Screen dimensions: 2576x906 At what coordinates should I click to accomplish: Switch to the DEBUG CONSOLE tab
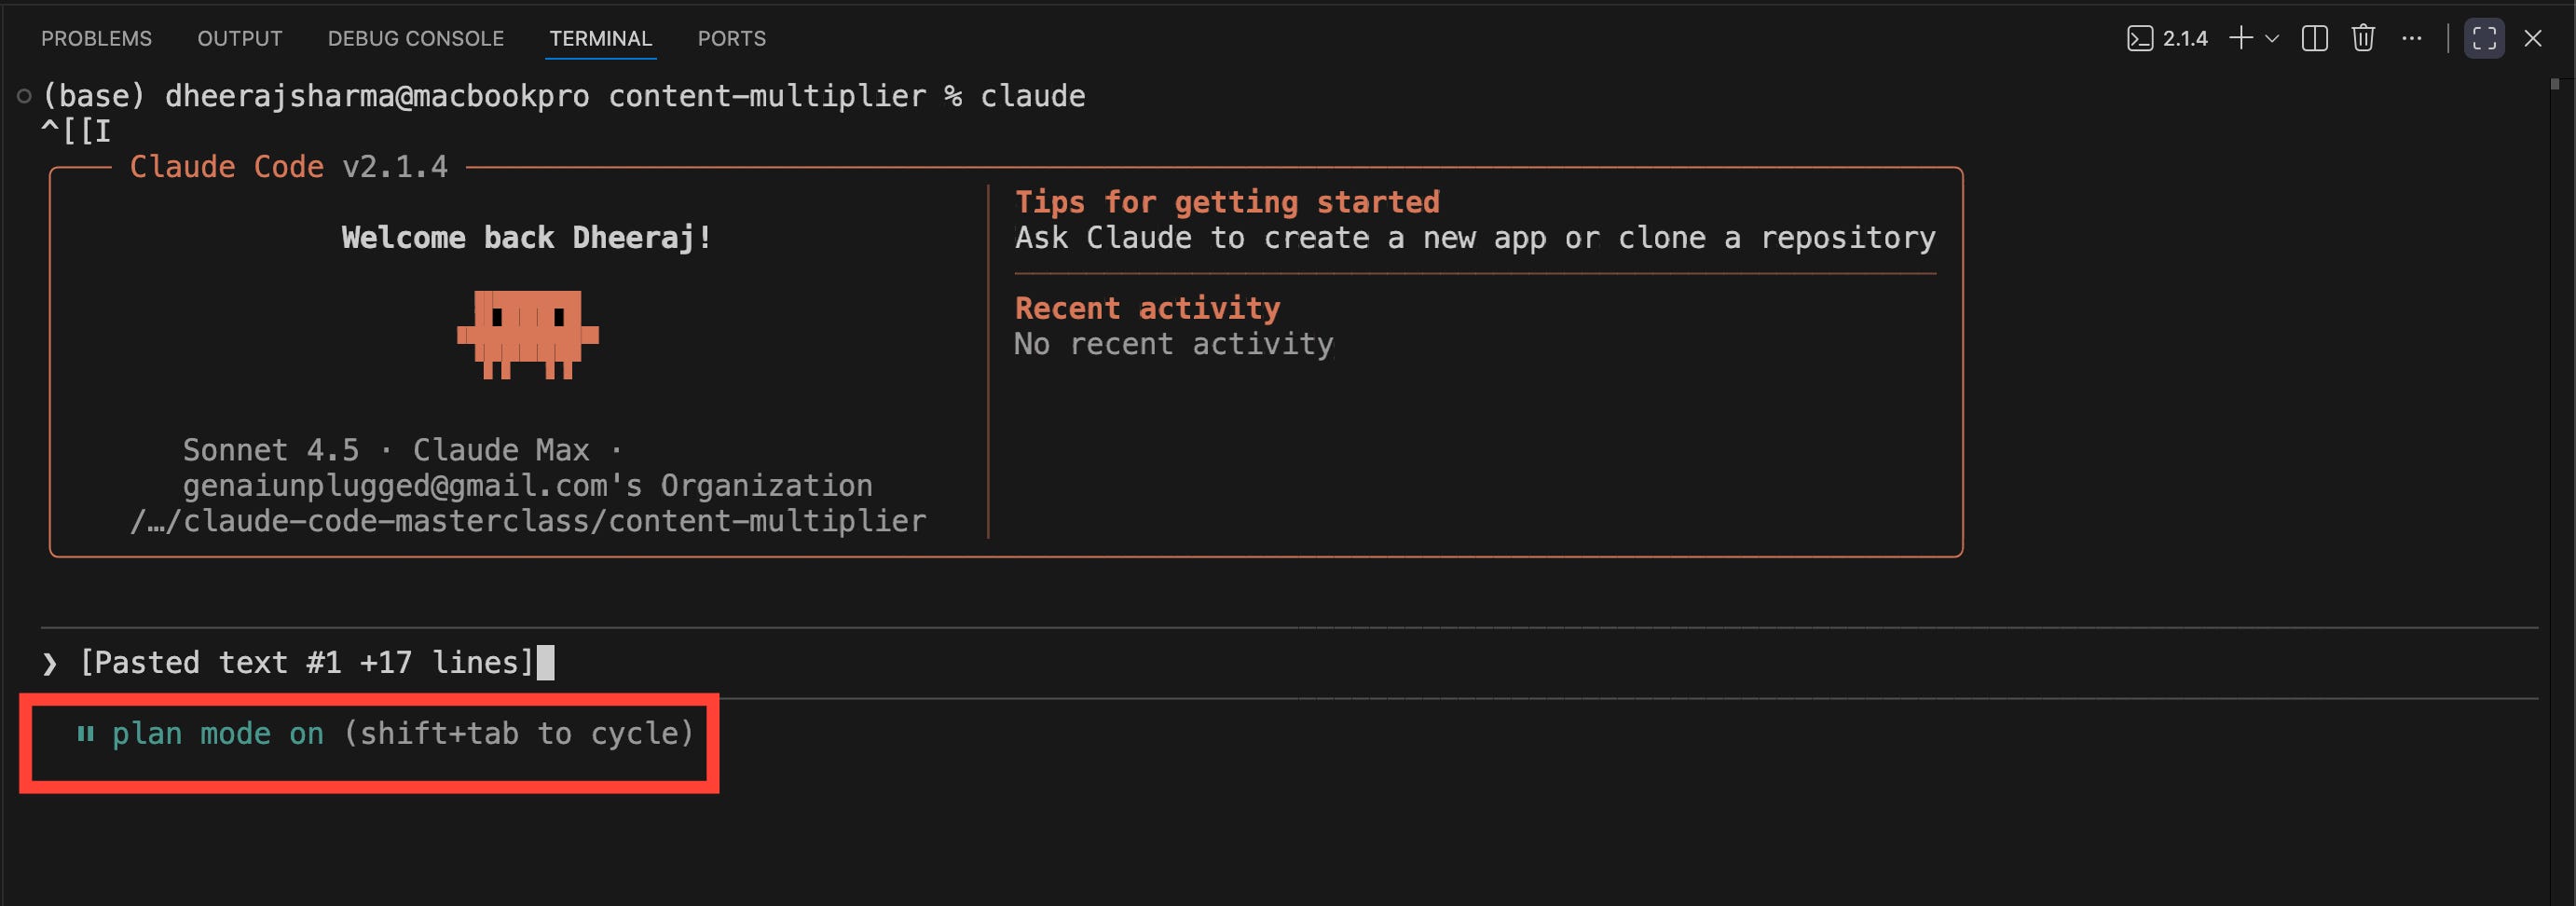tap(416, 38)
